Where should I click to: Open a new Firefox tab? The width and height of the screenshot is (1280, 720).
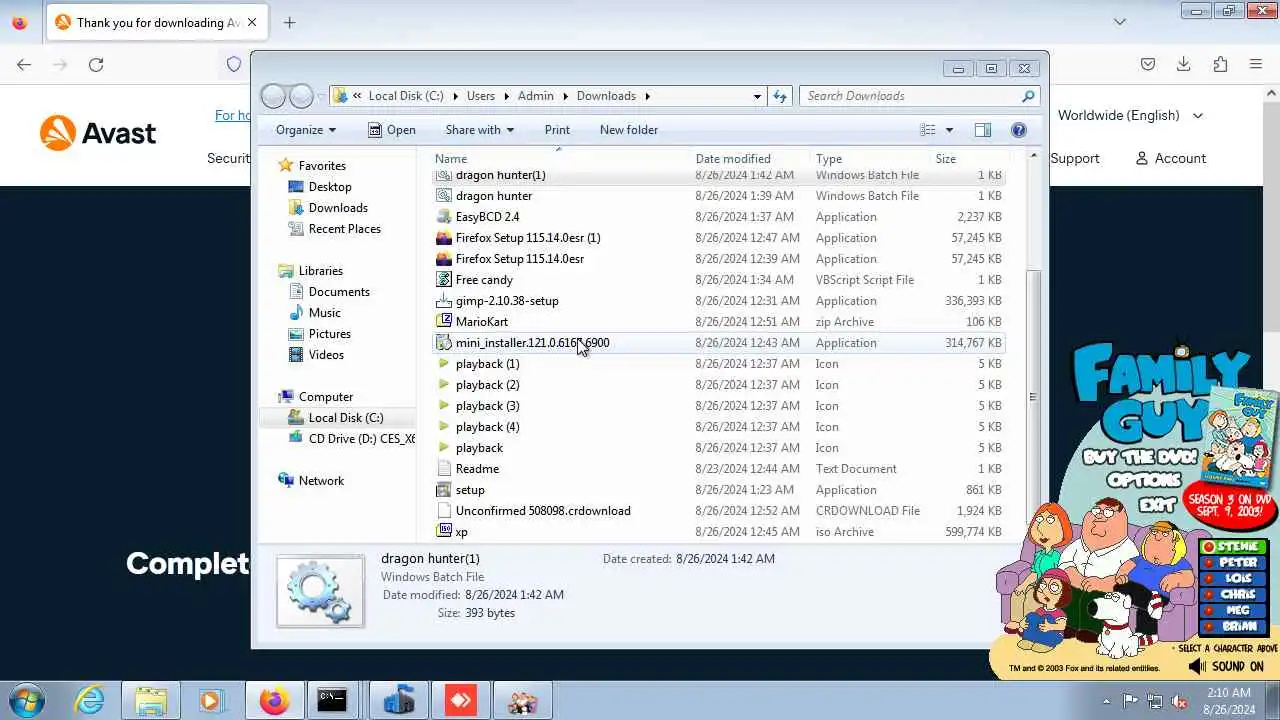289,22
